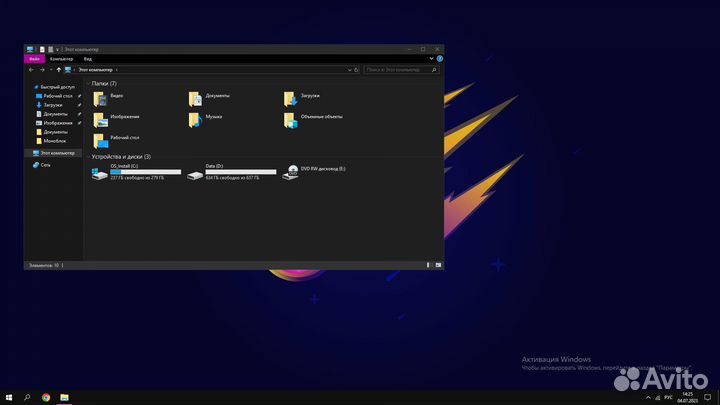Open Google Chrome from the taskbar
This screenshot has width=720, height=405.
pyautogui.click(x=46, y=397)
